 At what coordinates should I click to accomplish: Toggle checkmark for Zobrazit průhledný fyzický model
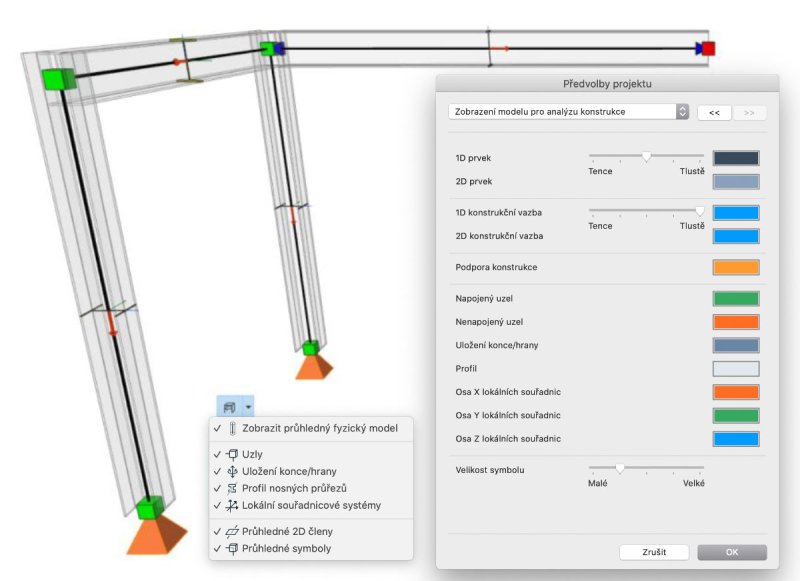pos(217,428)
